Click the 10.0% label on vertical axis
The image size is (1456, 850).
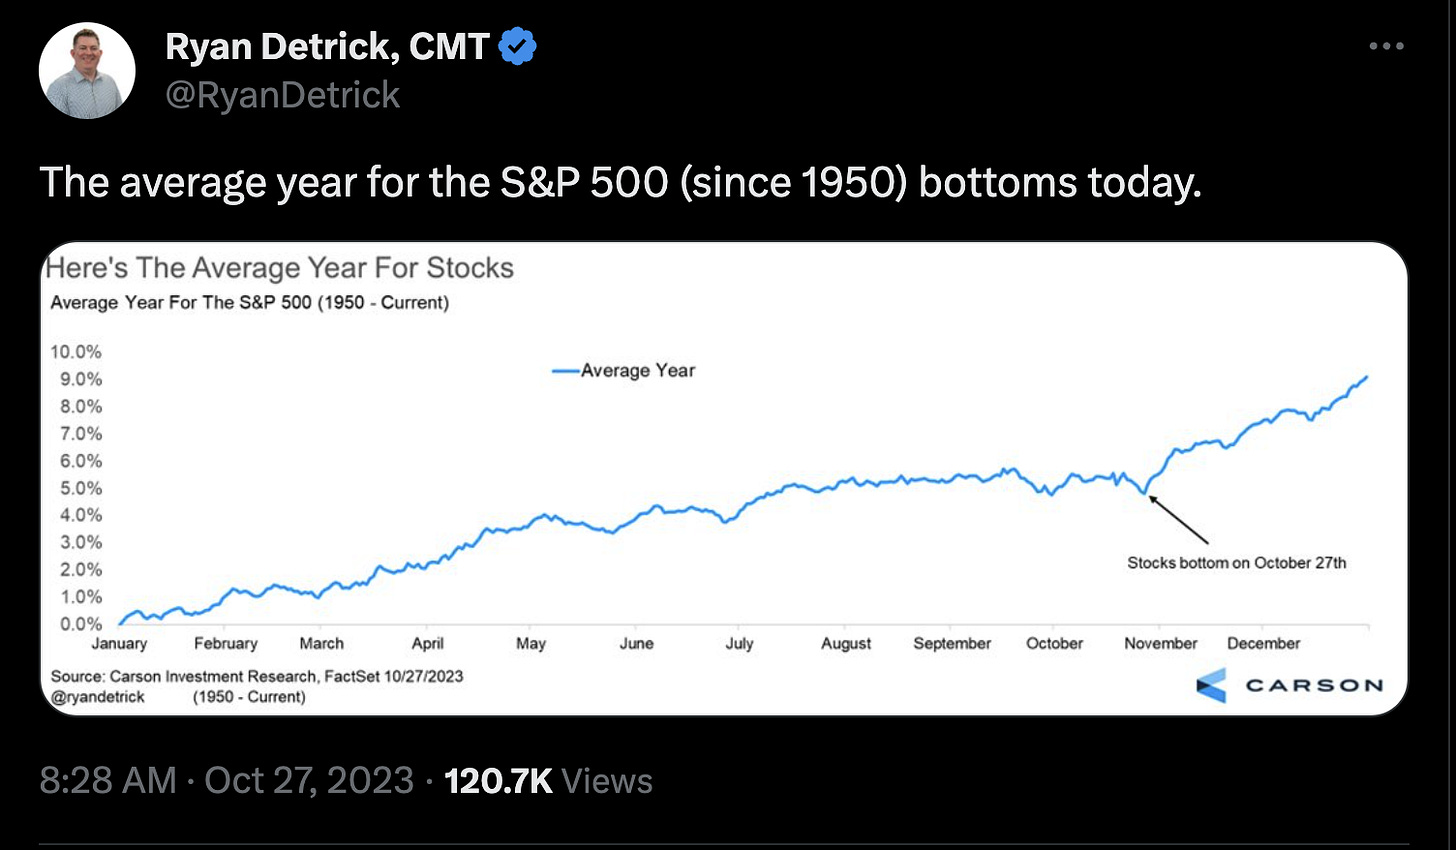[76, 352]
